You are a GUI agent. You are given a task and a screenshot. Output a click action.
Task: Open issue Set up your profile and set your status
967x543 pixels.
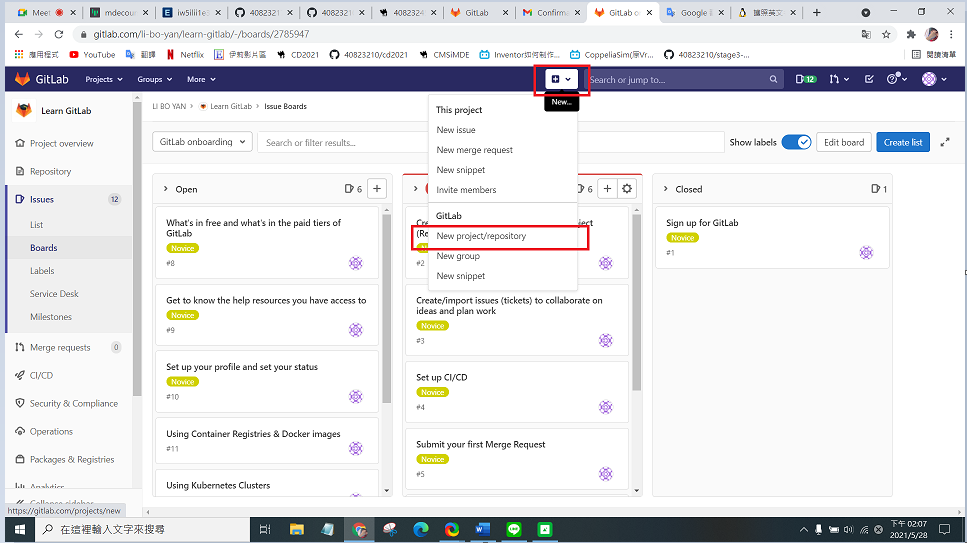click(242, 367)
